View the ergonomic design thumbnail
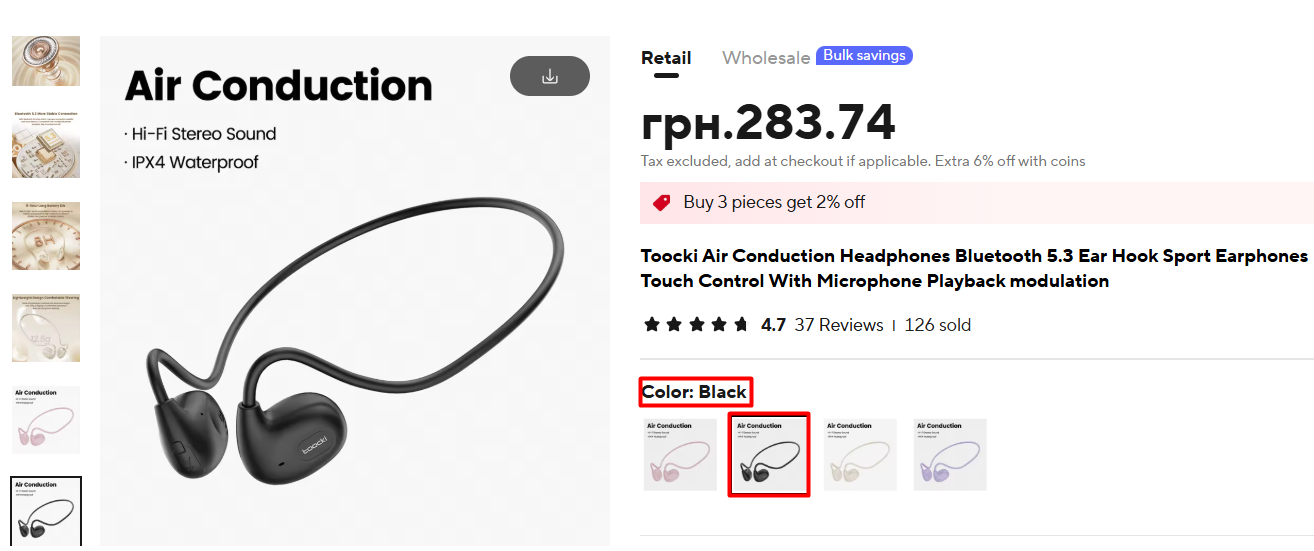This screenshot has width=1314, height=551. pyautogui.click(x=46, y=328)
